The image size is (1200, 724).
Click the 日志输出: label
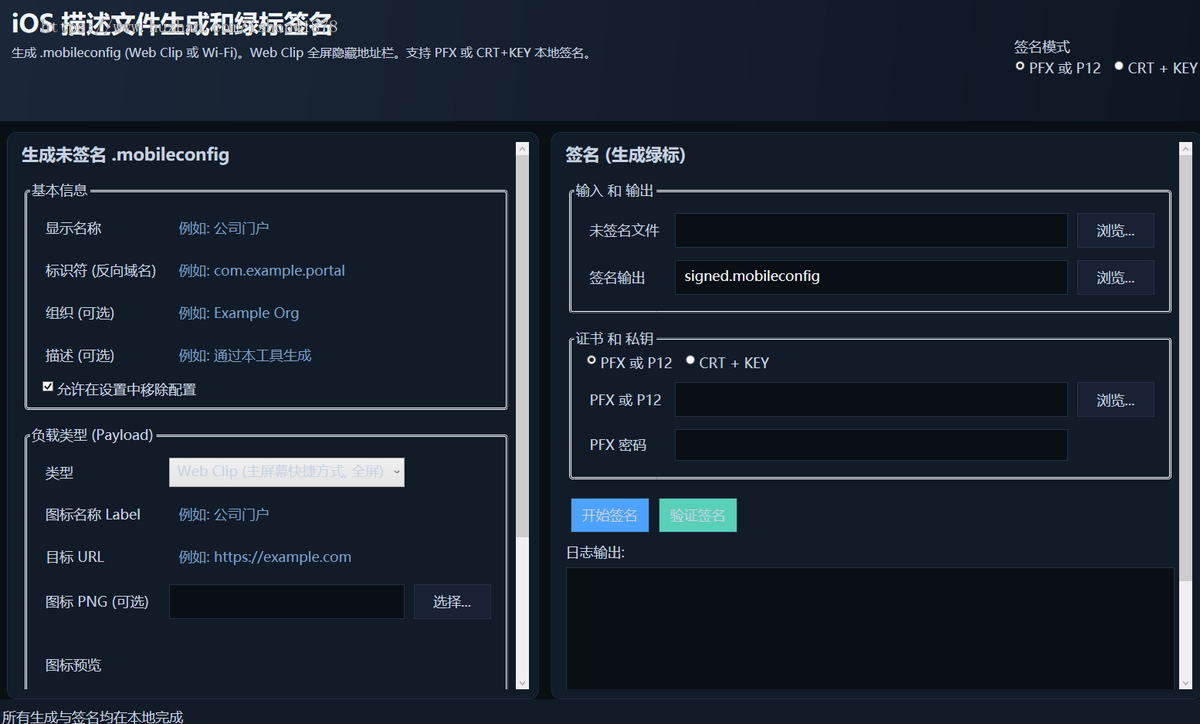[x=595, y=552]
